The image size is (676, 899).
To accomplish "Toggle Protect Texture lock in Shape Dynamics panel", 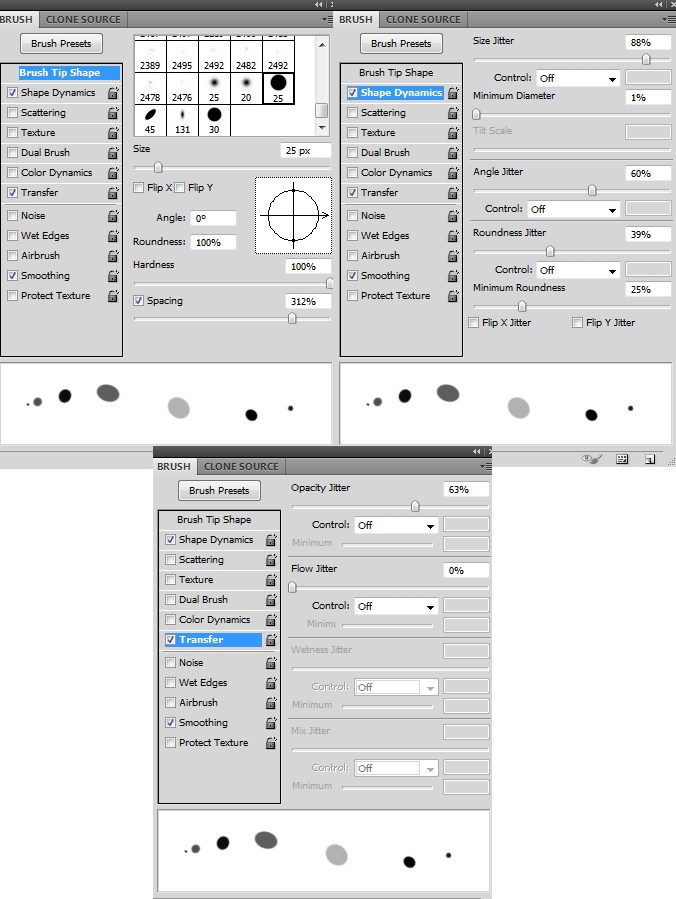I will click(x=453, y=296).
